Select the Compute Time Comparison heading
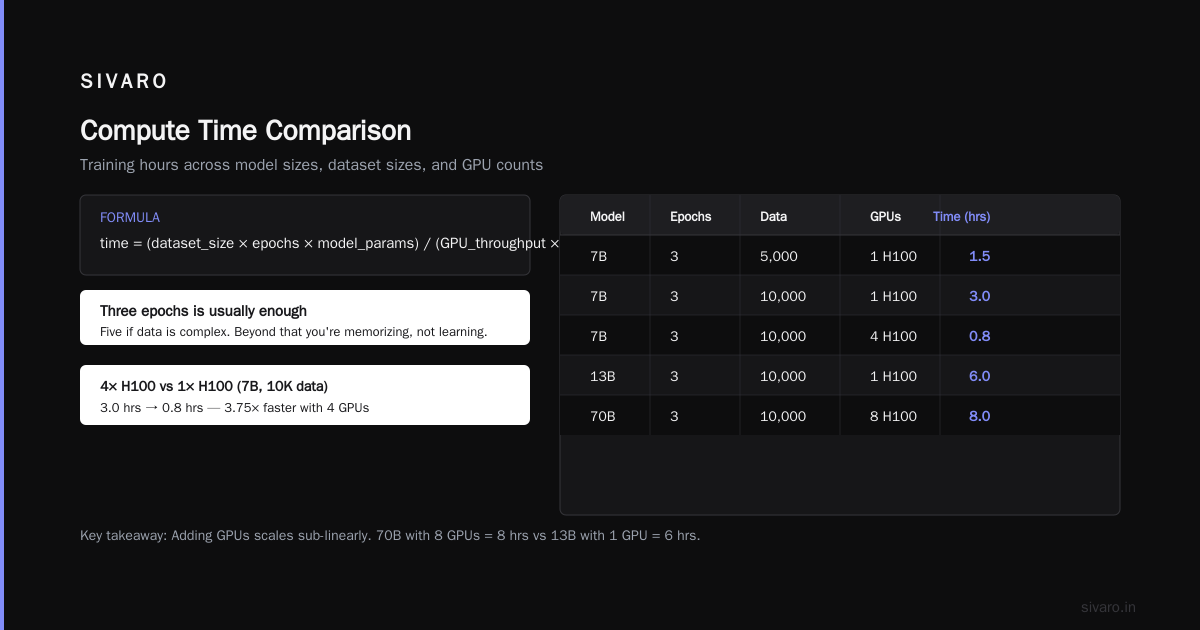The height and width of the screenshot is (630, 1200). pyautogui.click(x=245, y=131)
